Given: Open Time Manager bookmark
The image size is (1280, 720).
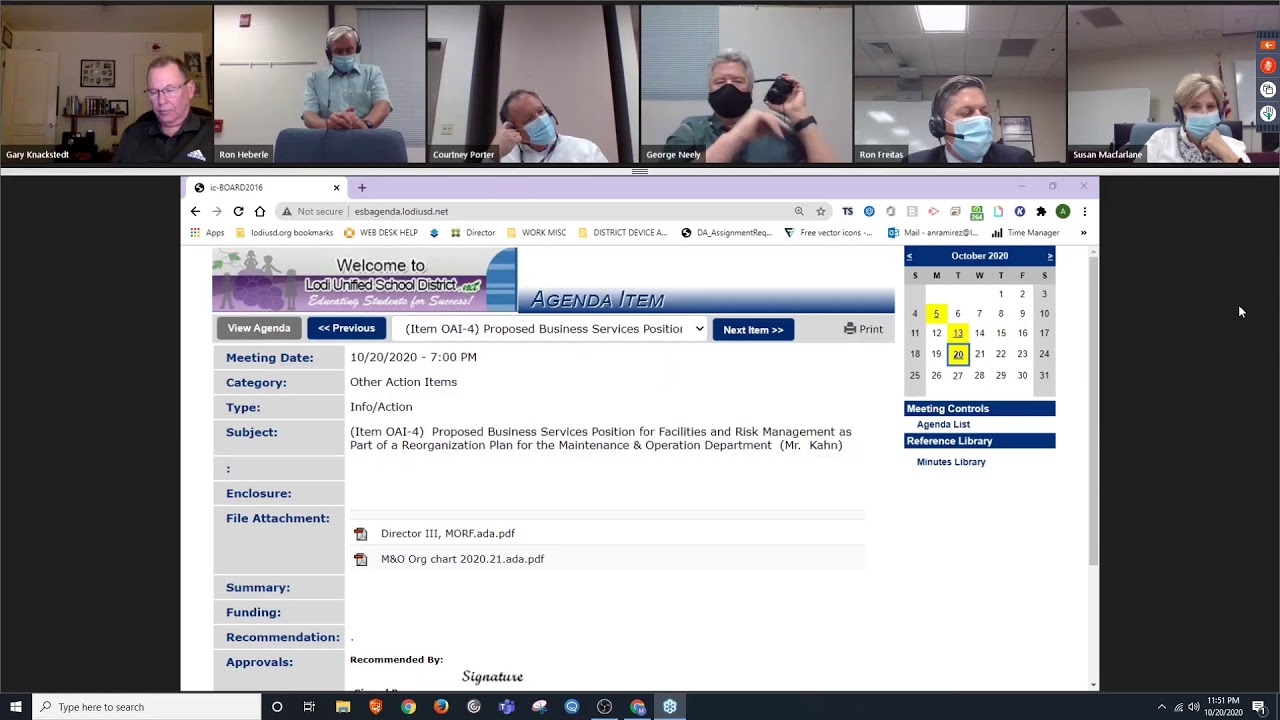Looking at the screenshot, I should click(1025, 232).
